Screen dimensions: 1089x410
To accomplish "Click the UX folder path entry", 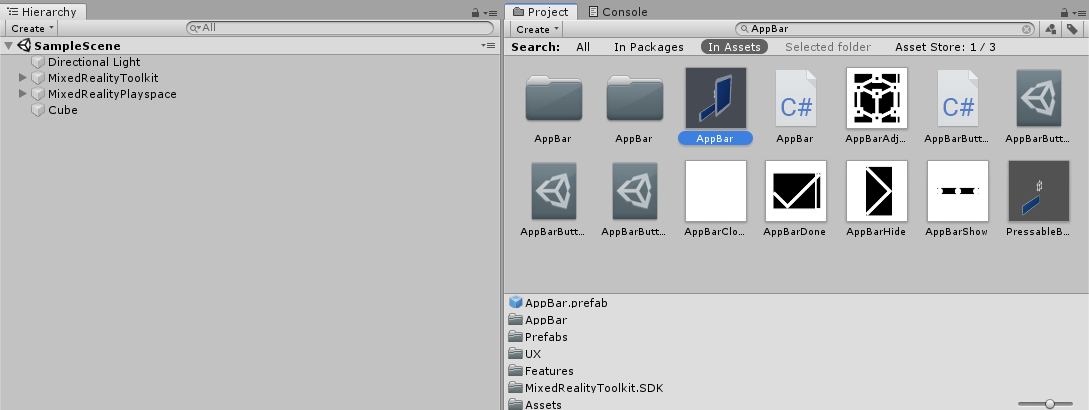I will (533, 354).
